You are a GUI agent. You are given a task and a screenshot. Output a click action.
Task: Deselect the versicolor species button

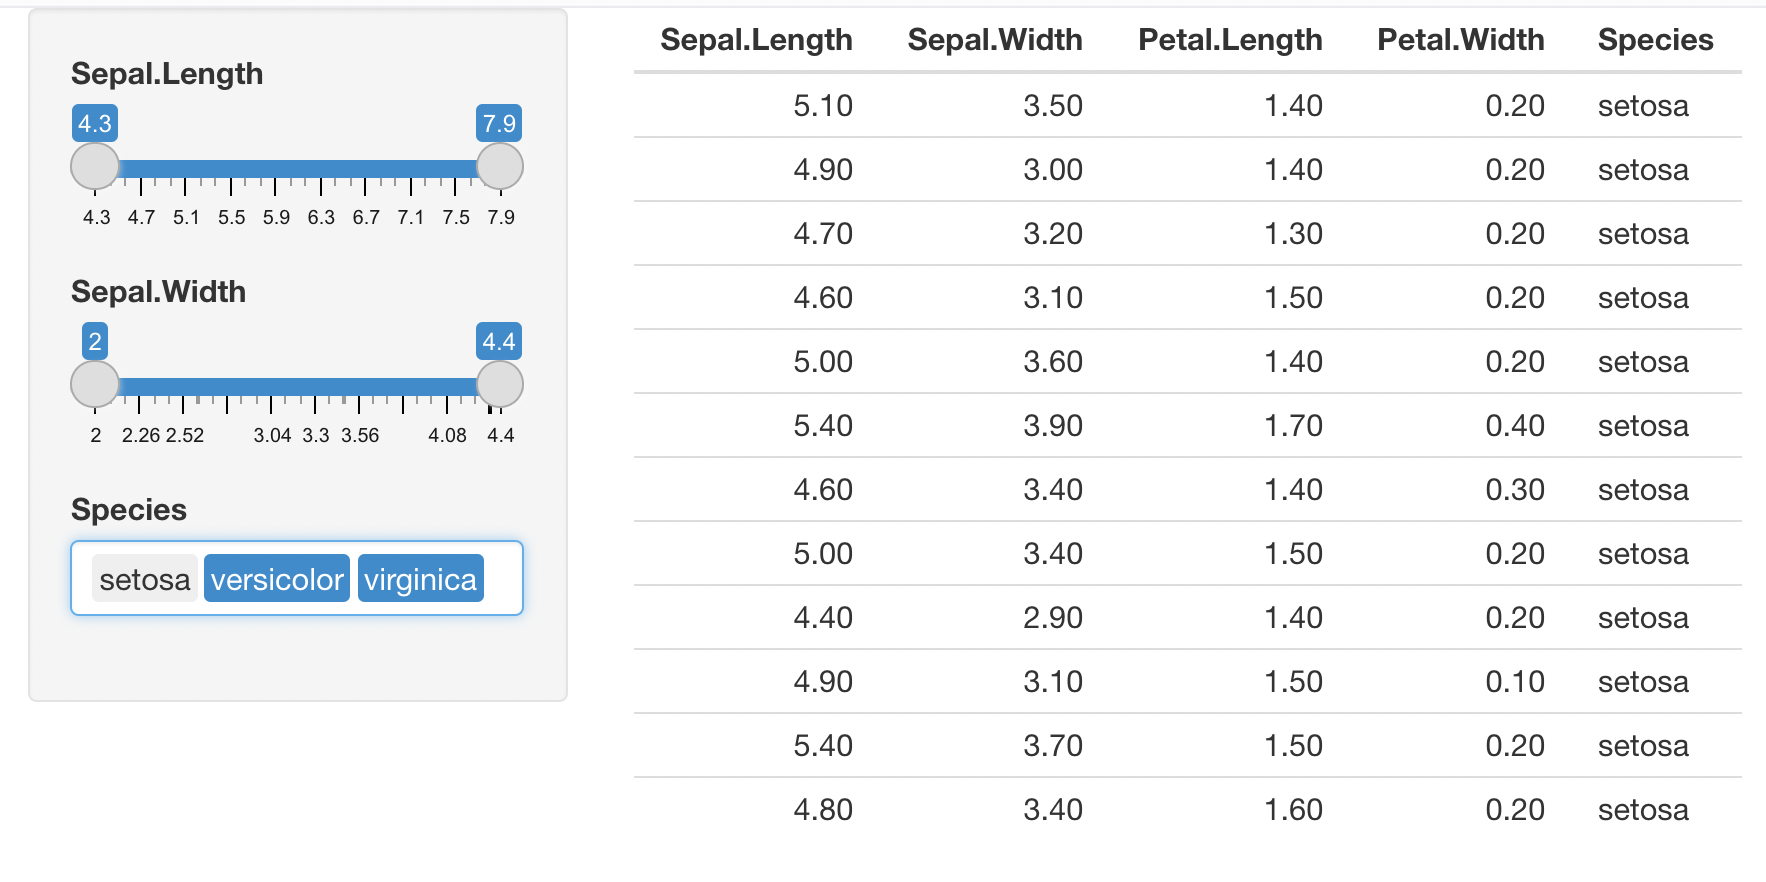click(x=277, y=578)
